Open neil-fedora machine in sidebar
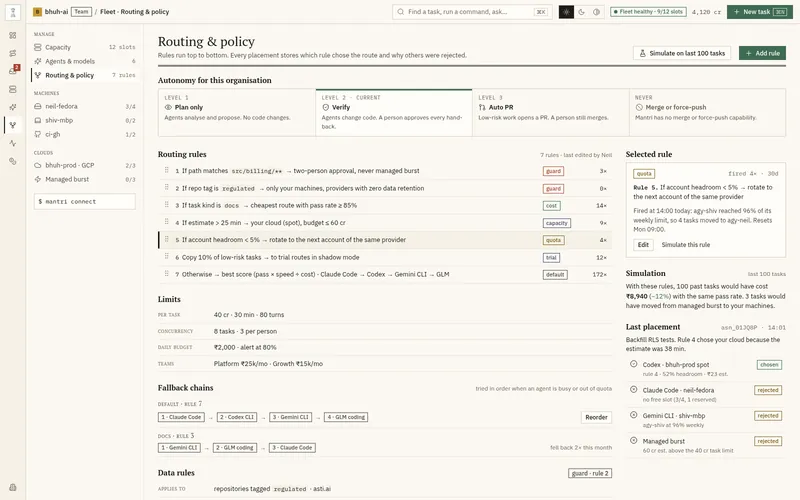This screenshot has width=800, height=500. (x=85, y=106)
